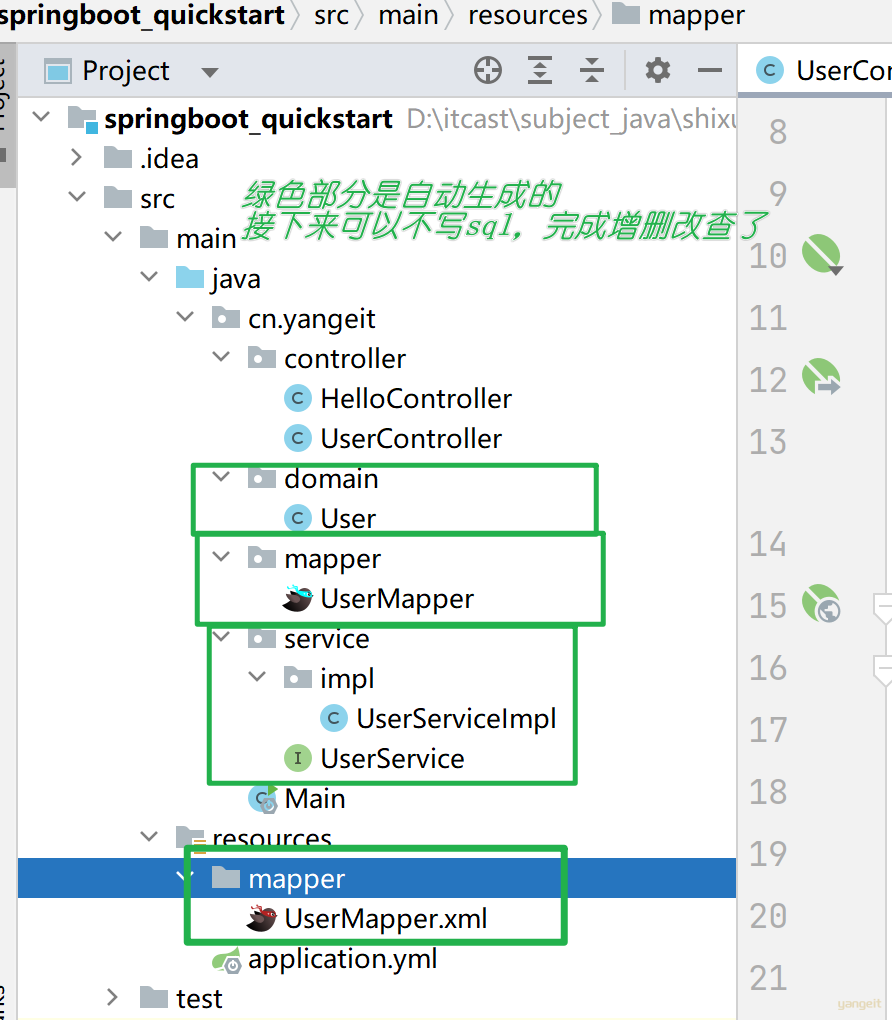
Task: Click main in the breadcrumb path
Action: pyautogui.click(x=409, y=15)
